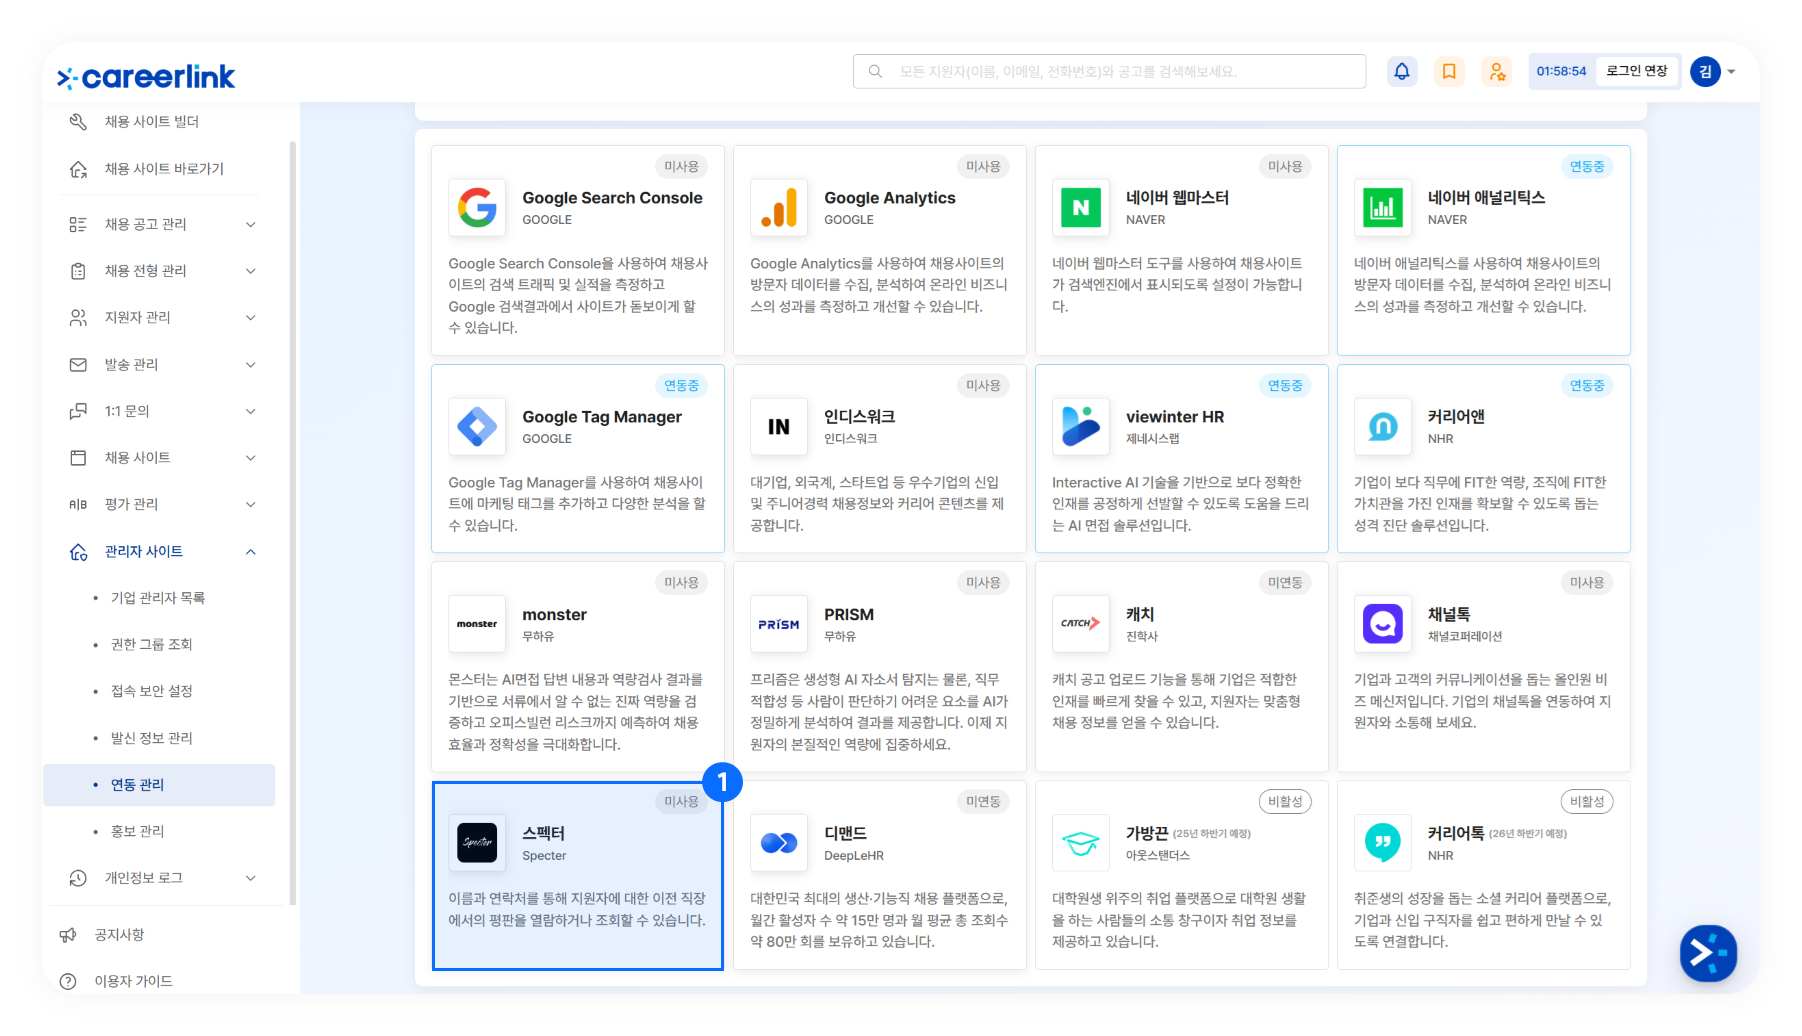Image resolution: width=1802 pixels, height=1036 pixels.
Task: Open 권한 그룹 조회 submenu item
Action: [152, 645]
